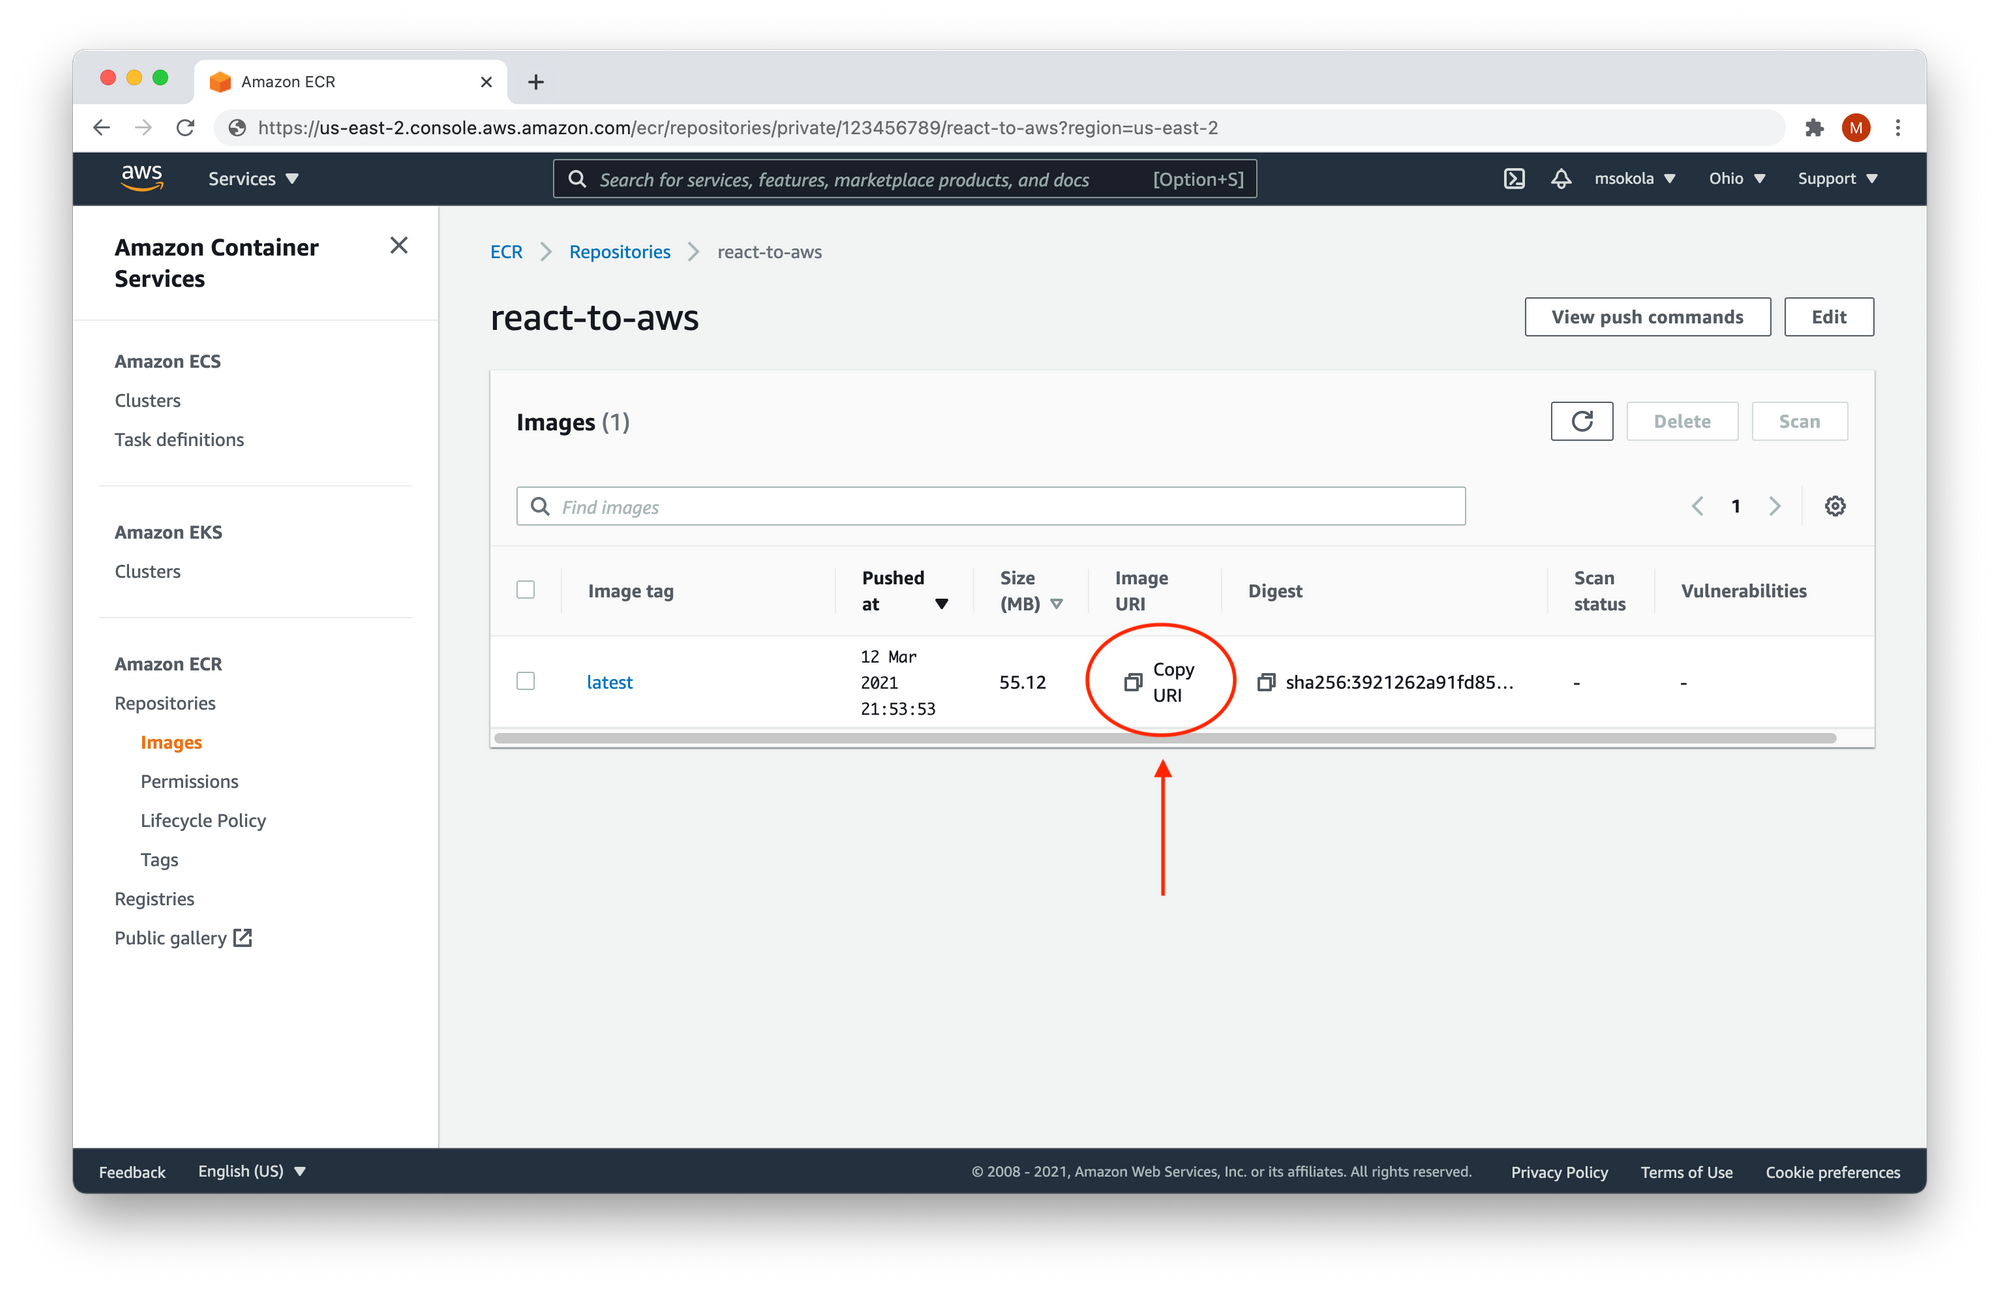Viewport: 2000px width, 1290px height.
Task: Open a new browser tab with plus icon
Action: (x=536, y=82)
